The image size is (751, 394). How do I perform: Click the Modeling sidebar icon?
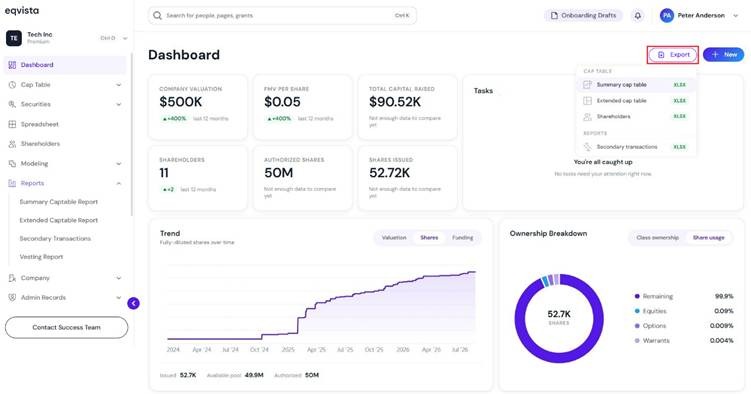pos(12,163)
